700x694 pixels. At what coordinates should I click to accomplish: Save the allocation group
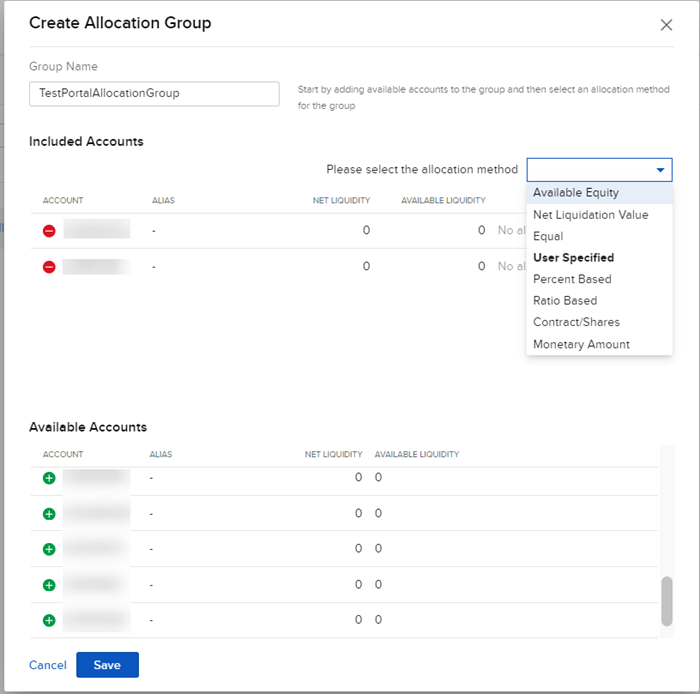[x=107, y=665]
